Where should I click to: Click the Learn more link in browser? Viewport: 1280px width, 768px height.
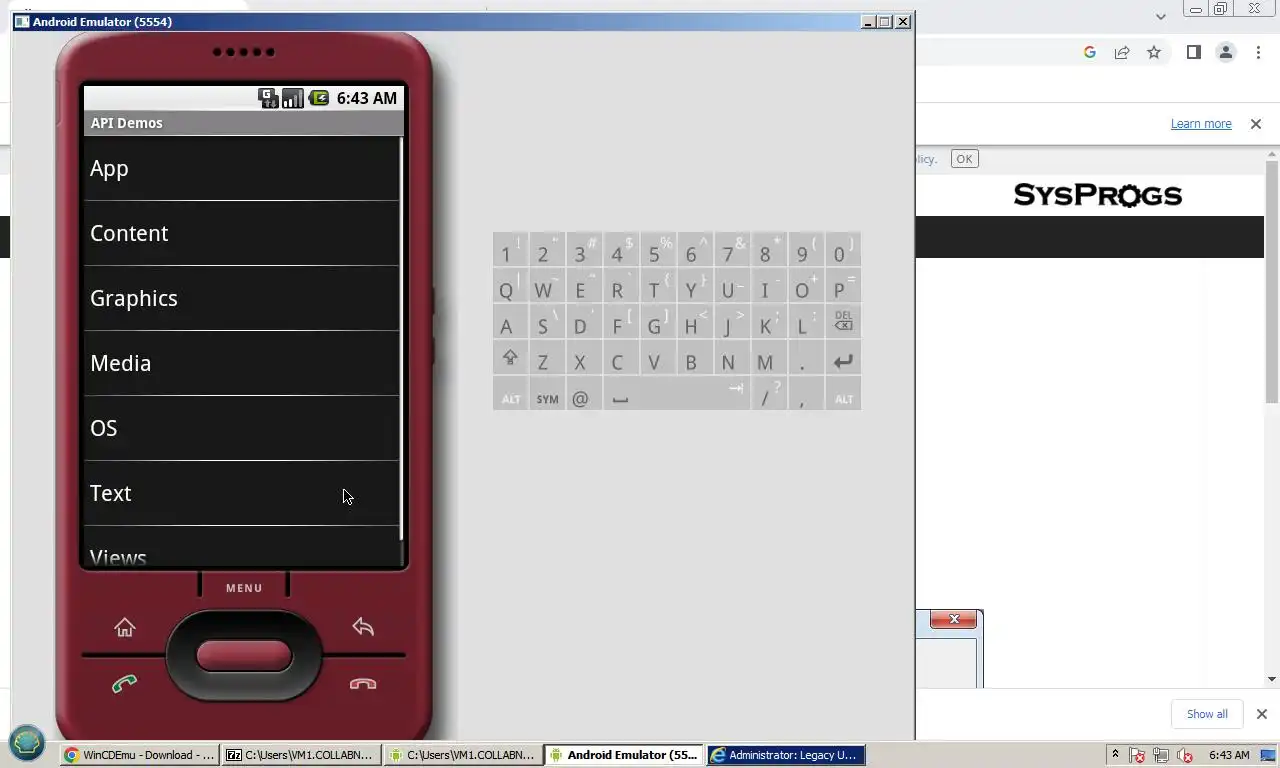click(1201, 124)
